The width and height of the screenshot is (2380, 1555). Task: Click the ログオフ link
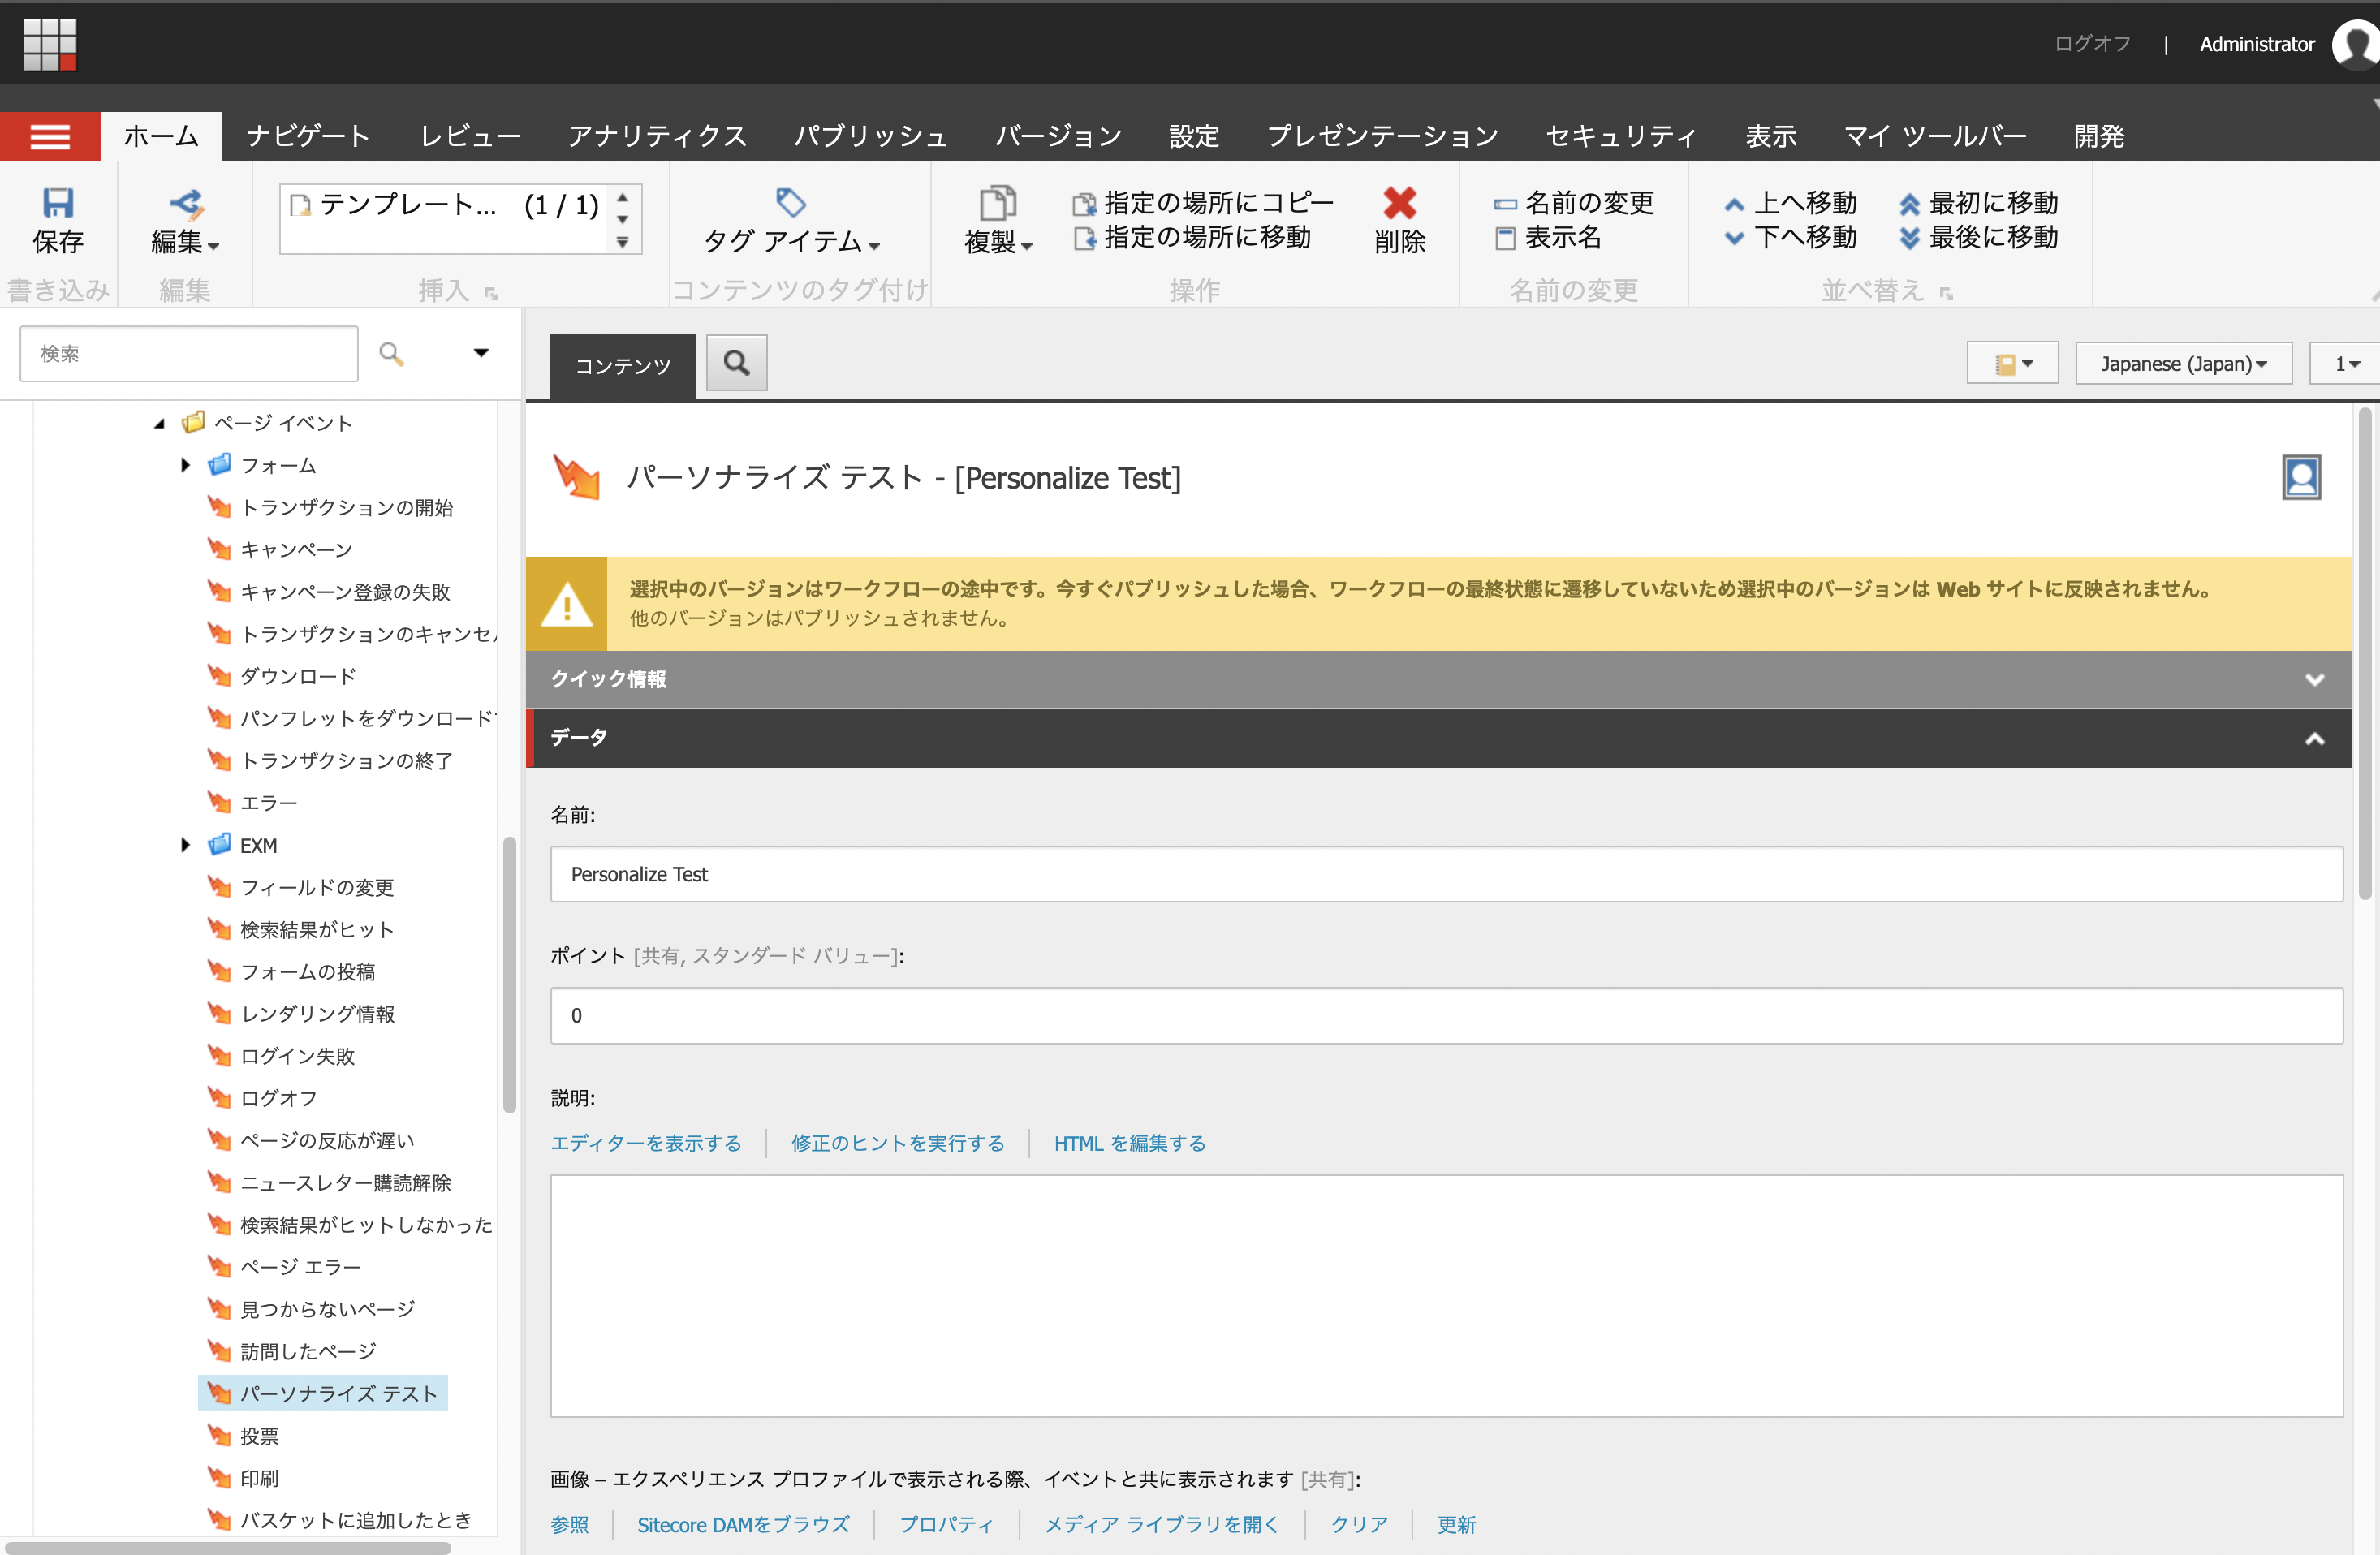click(2091, 43)
